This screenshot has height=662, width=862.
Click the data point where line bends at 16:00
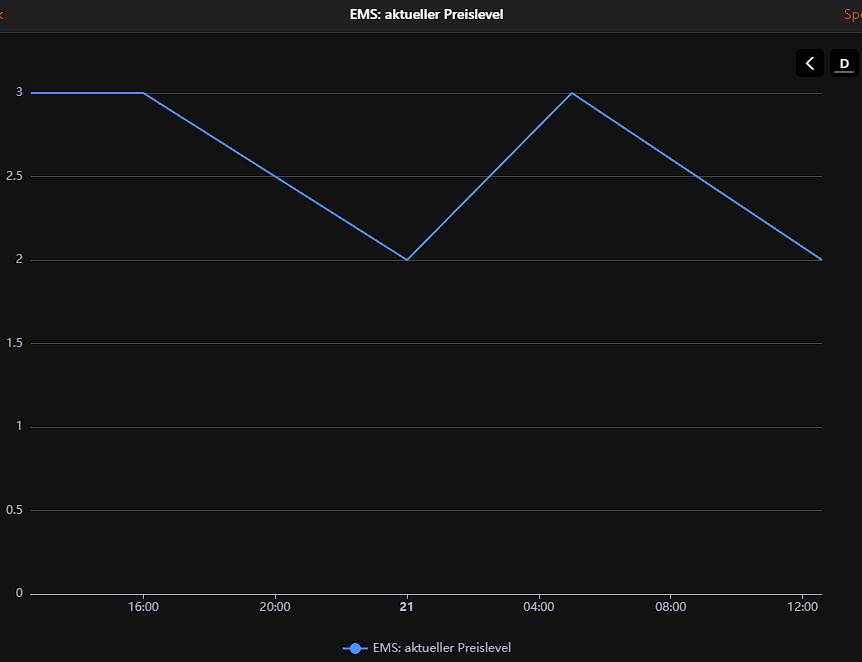coord(143,93)
